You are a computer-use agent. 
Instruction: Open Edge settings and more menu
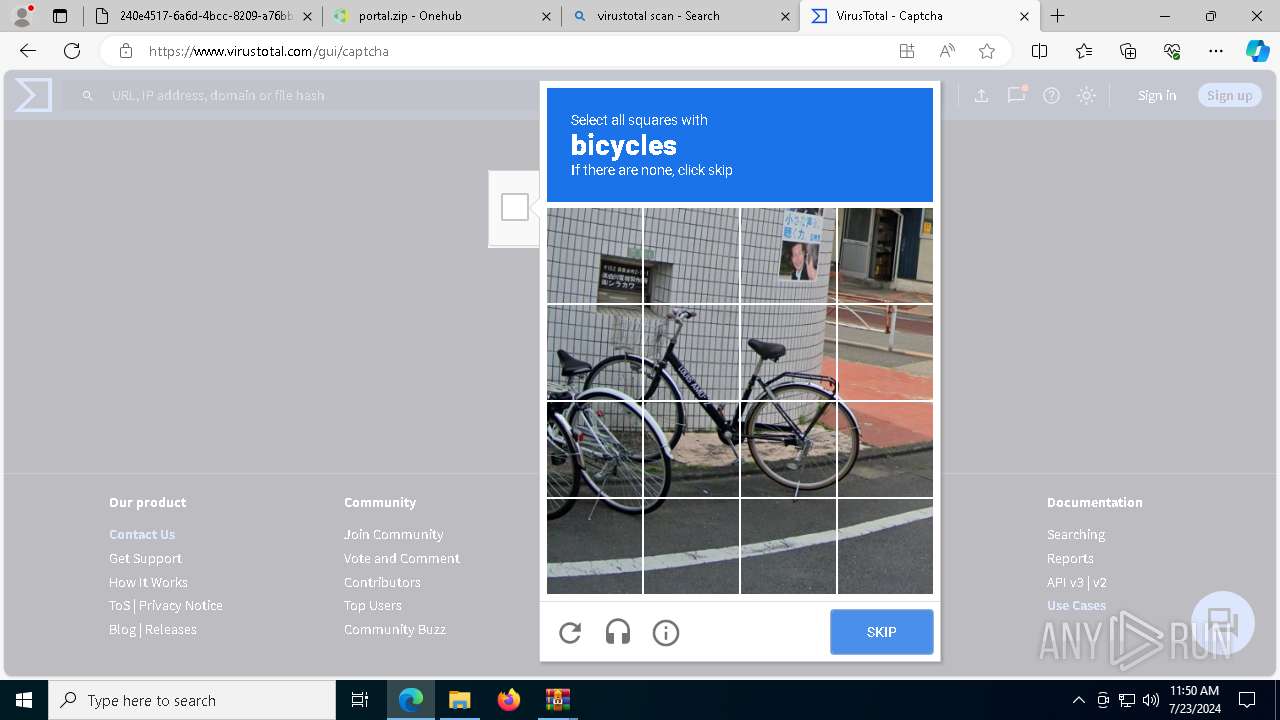pyautogui.click(x=1216, y=51)
